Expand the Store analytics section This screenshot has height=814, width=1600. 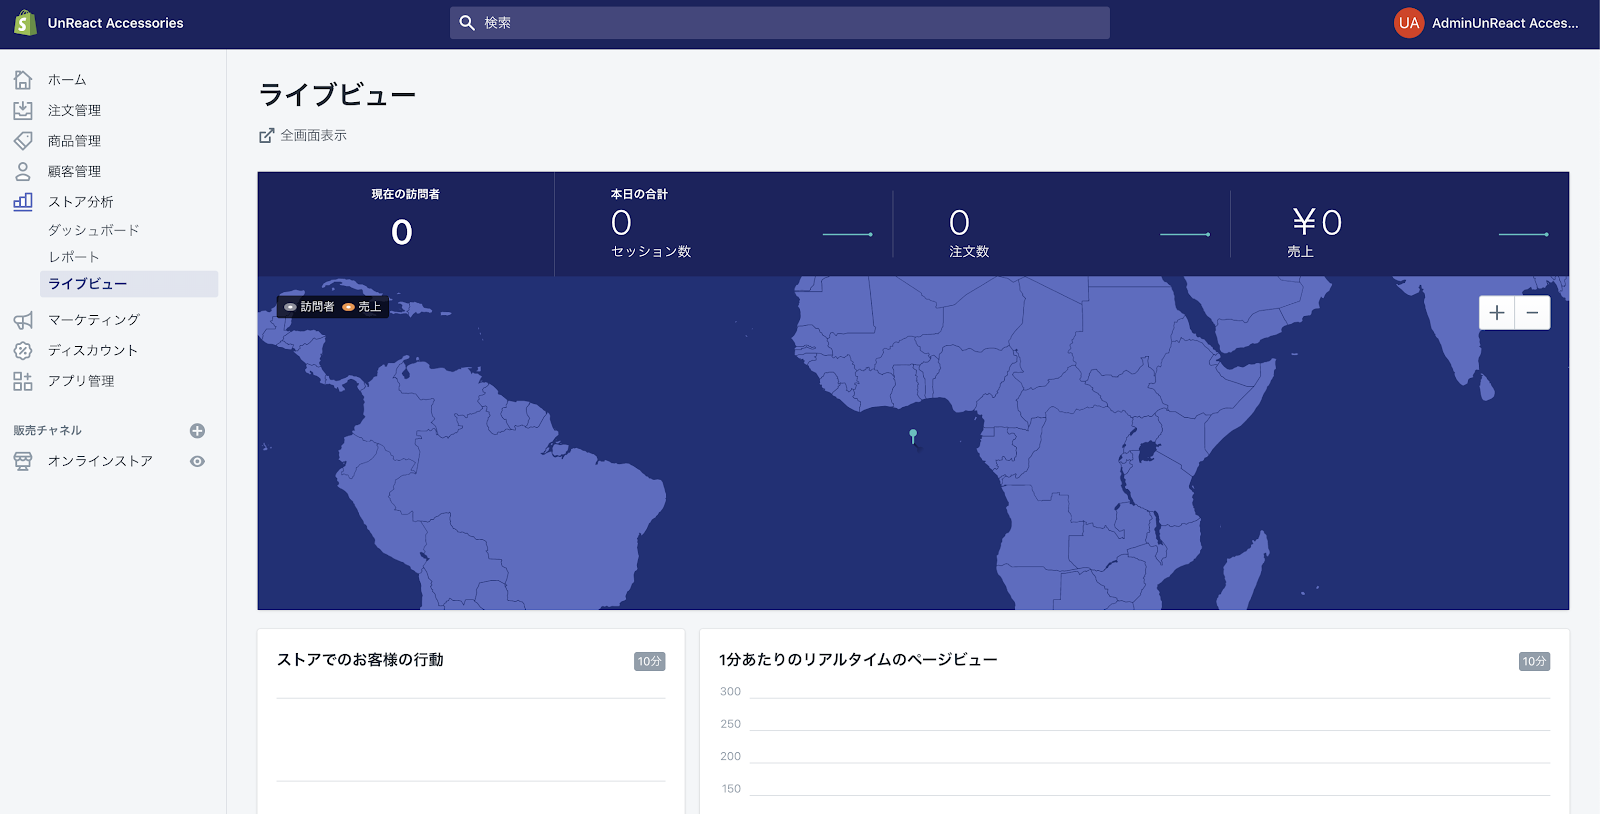click(81, 202)
